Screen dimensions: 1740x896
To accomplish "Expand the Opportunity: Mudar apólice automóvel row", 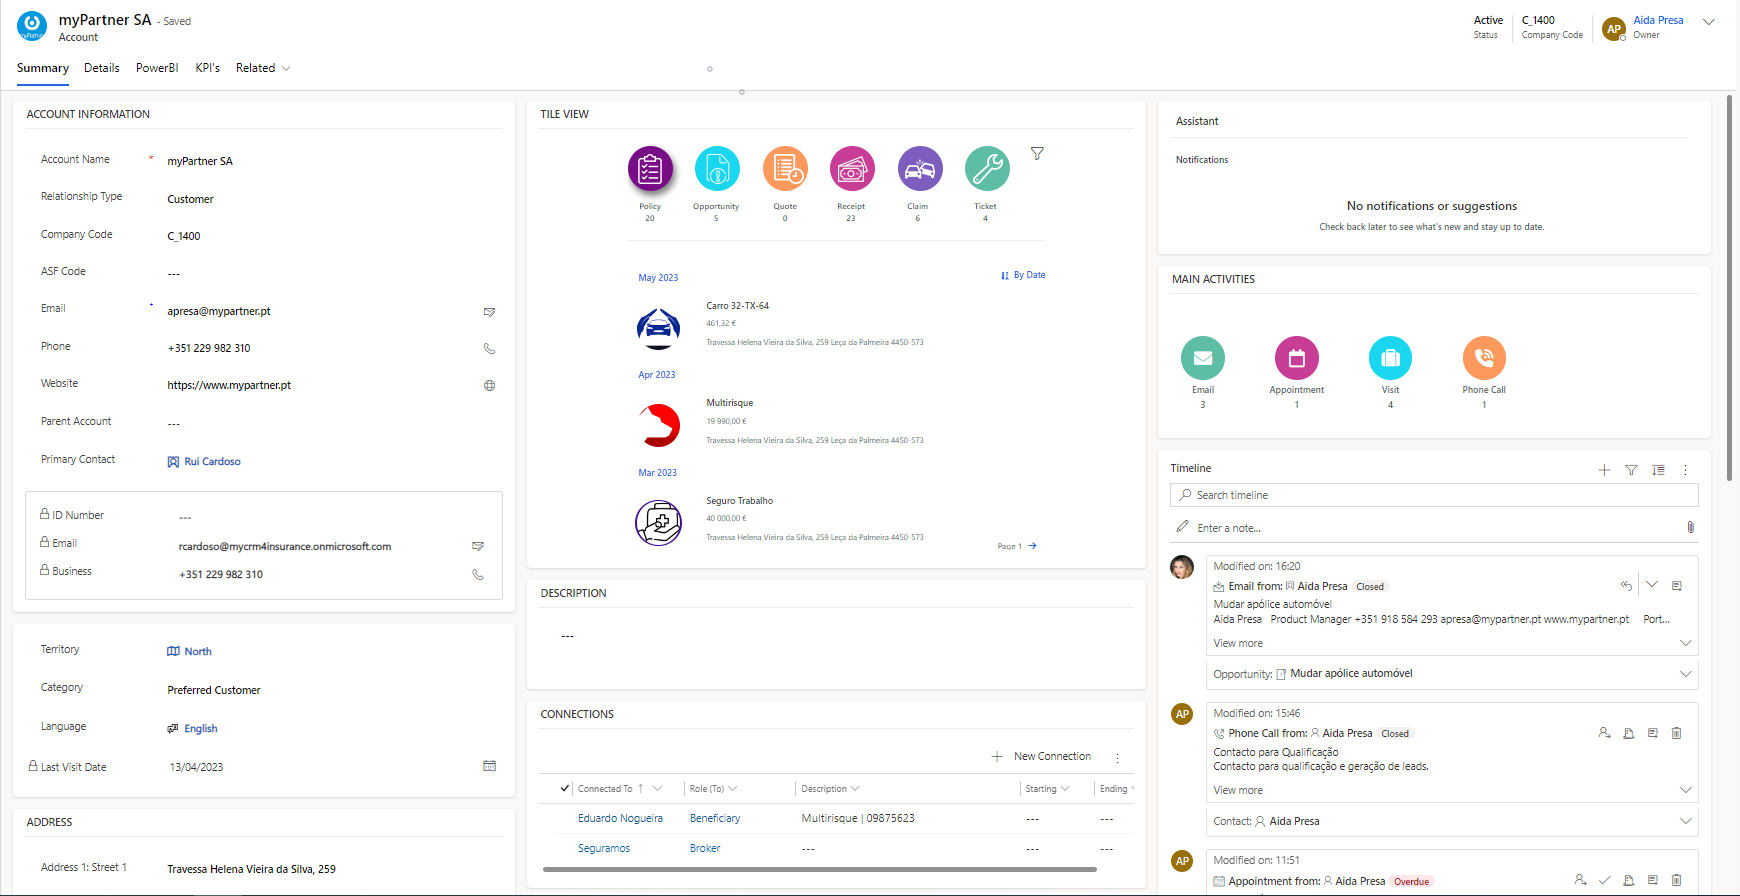I will [1685, 674].
